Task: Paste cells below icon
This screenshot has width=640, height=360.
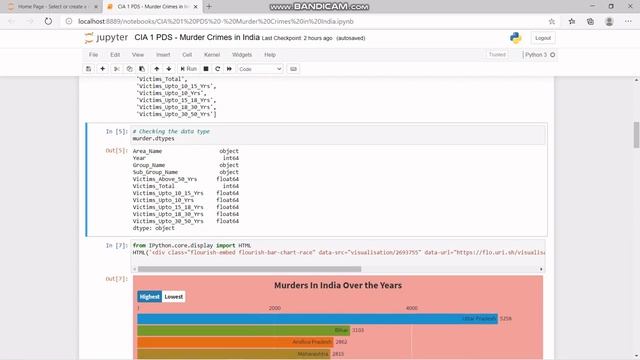Action: [x=142, y=69]
